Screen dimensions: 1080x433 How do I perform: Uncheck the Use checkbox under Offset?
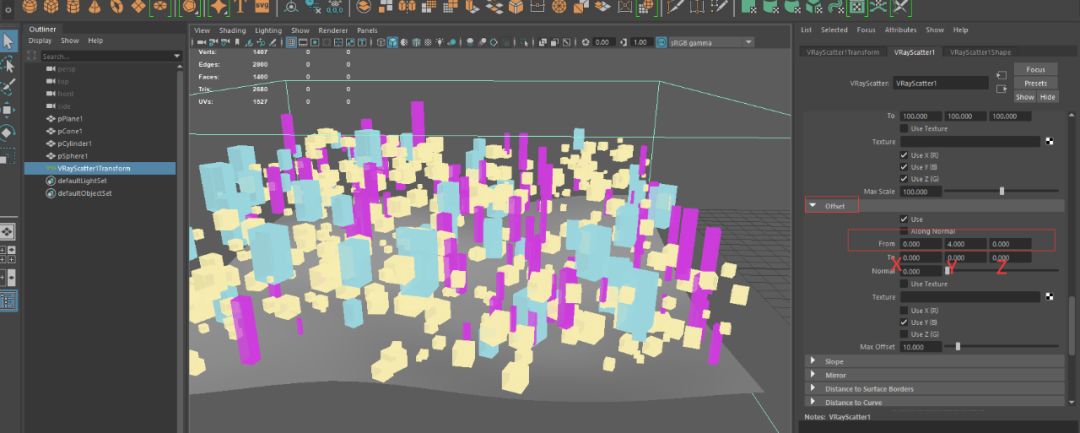coord(905,219)
